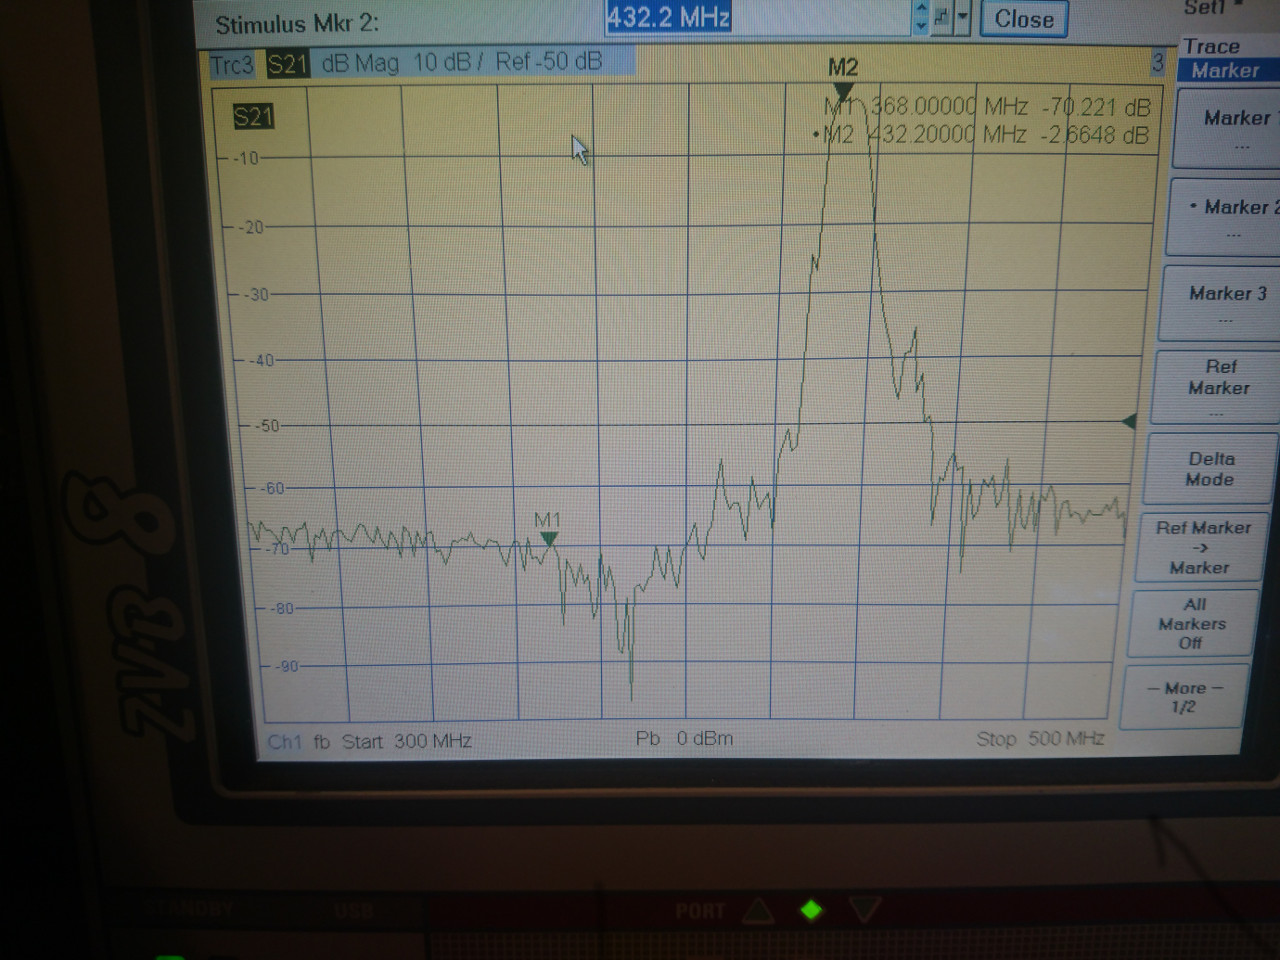Select the Marker 1 softkey
Screen dimensions: 1280x960
coord(1228,128)
